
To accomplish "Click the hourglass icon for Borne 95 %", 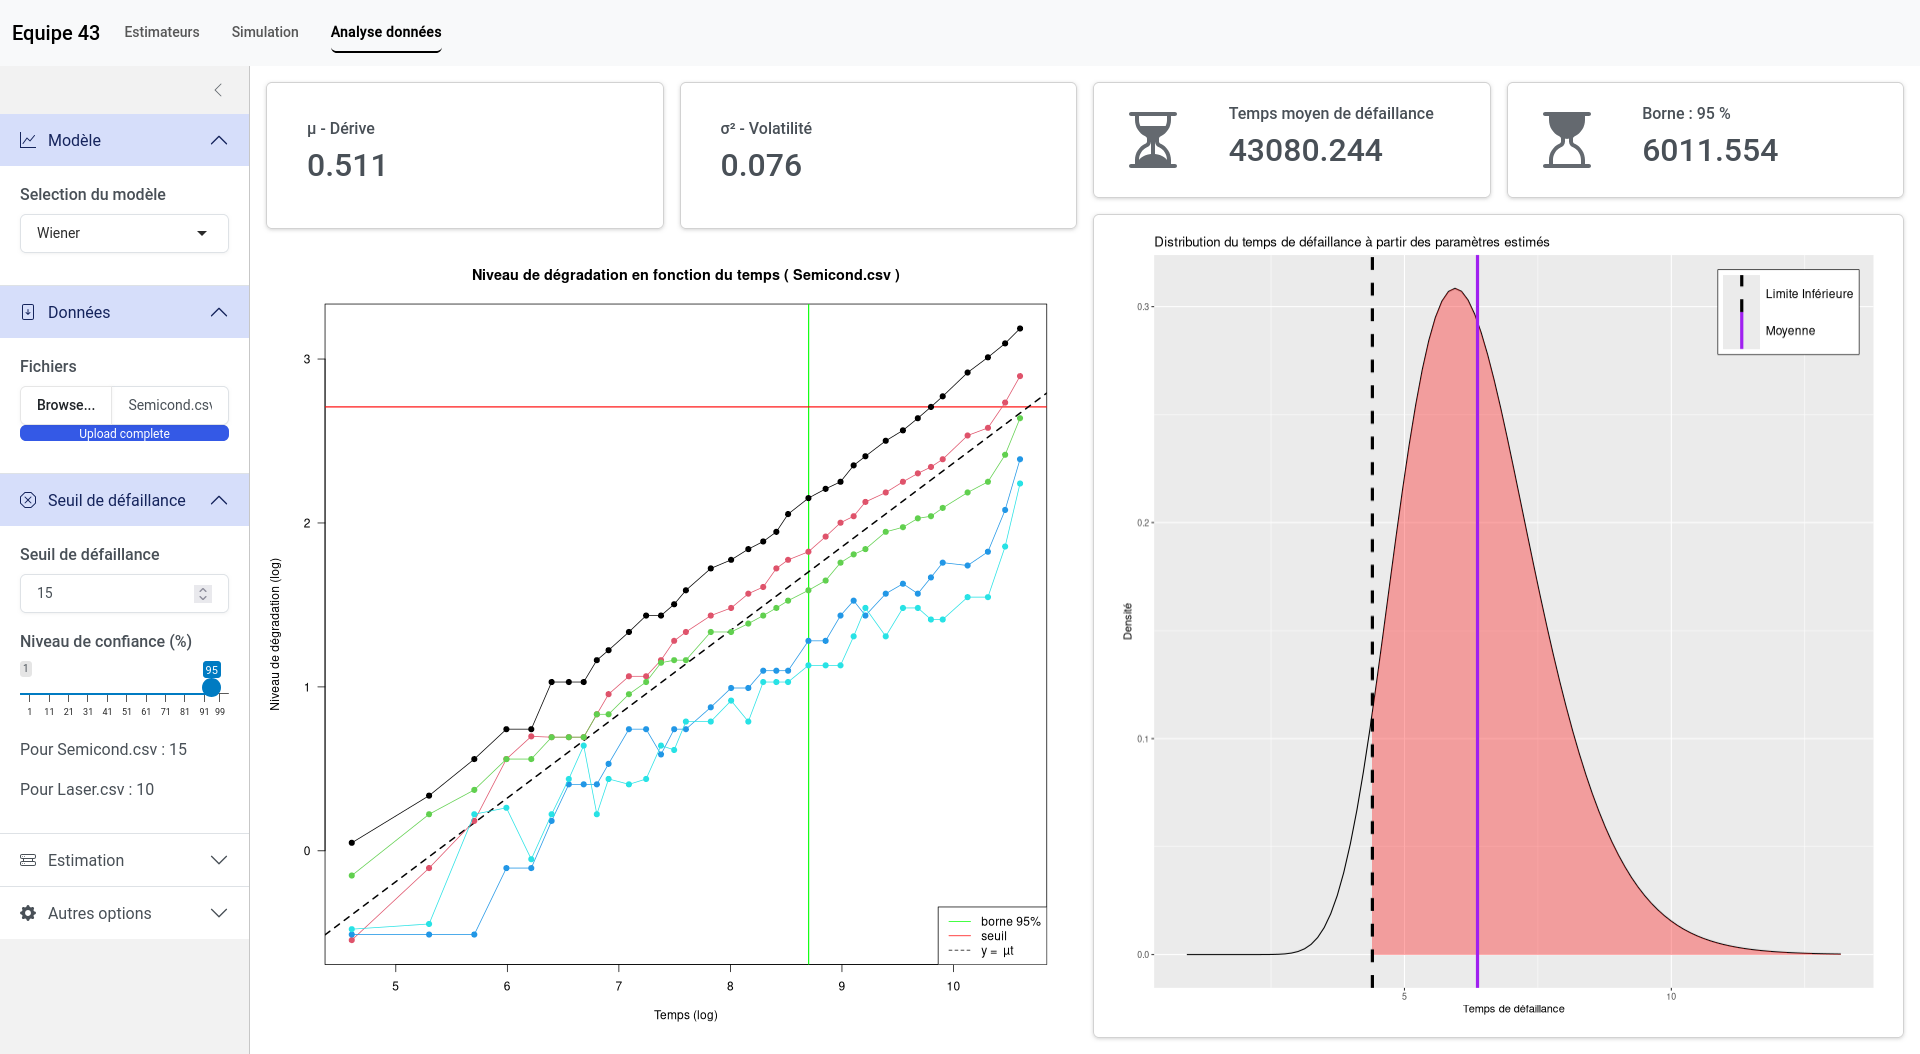I will click(x=1566, y=140).
